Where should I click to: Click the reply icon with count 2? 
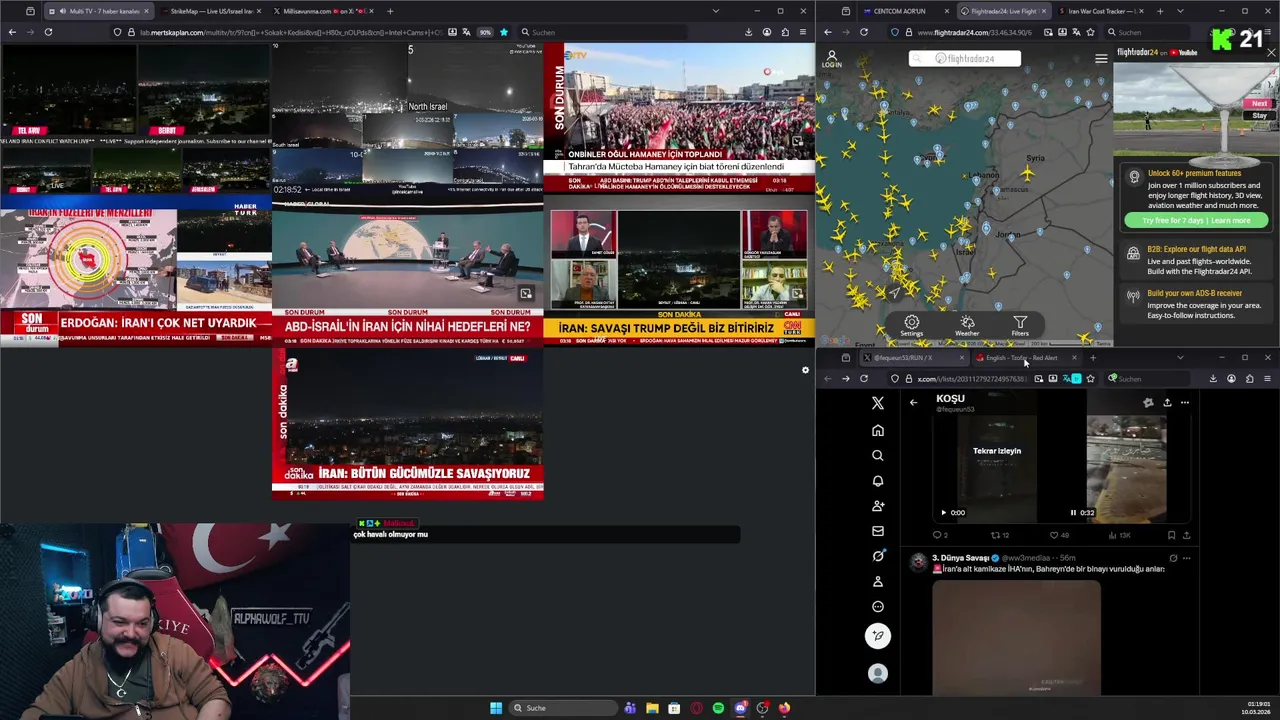click(940, 535)
